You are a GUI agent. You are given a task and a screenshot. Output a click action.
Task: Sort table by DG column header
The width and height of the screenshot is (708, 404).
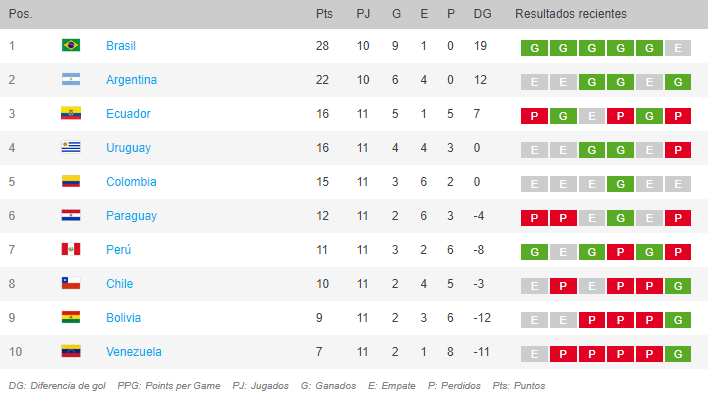(482, 14)
